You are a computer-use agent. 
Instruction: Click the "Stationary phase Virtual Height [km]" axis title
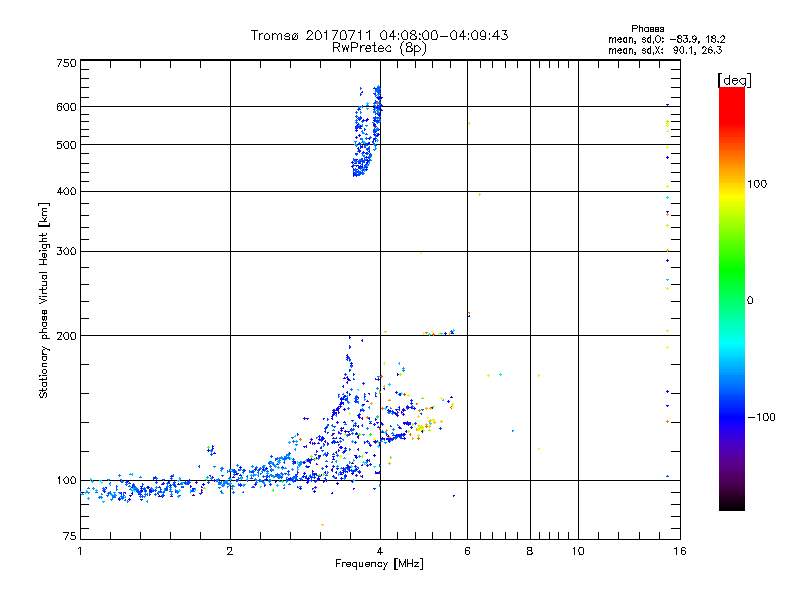(x=44, y=300)
